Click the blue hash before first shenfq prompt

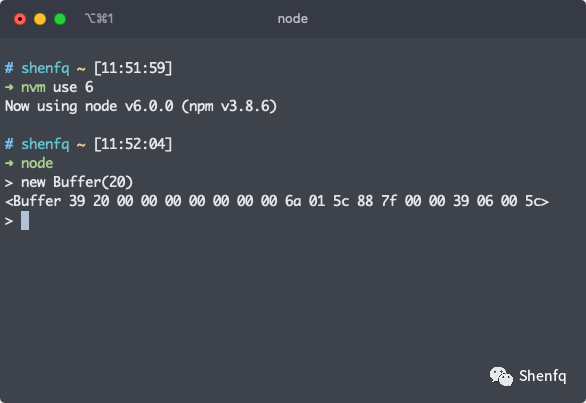[9, 68]
